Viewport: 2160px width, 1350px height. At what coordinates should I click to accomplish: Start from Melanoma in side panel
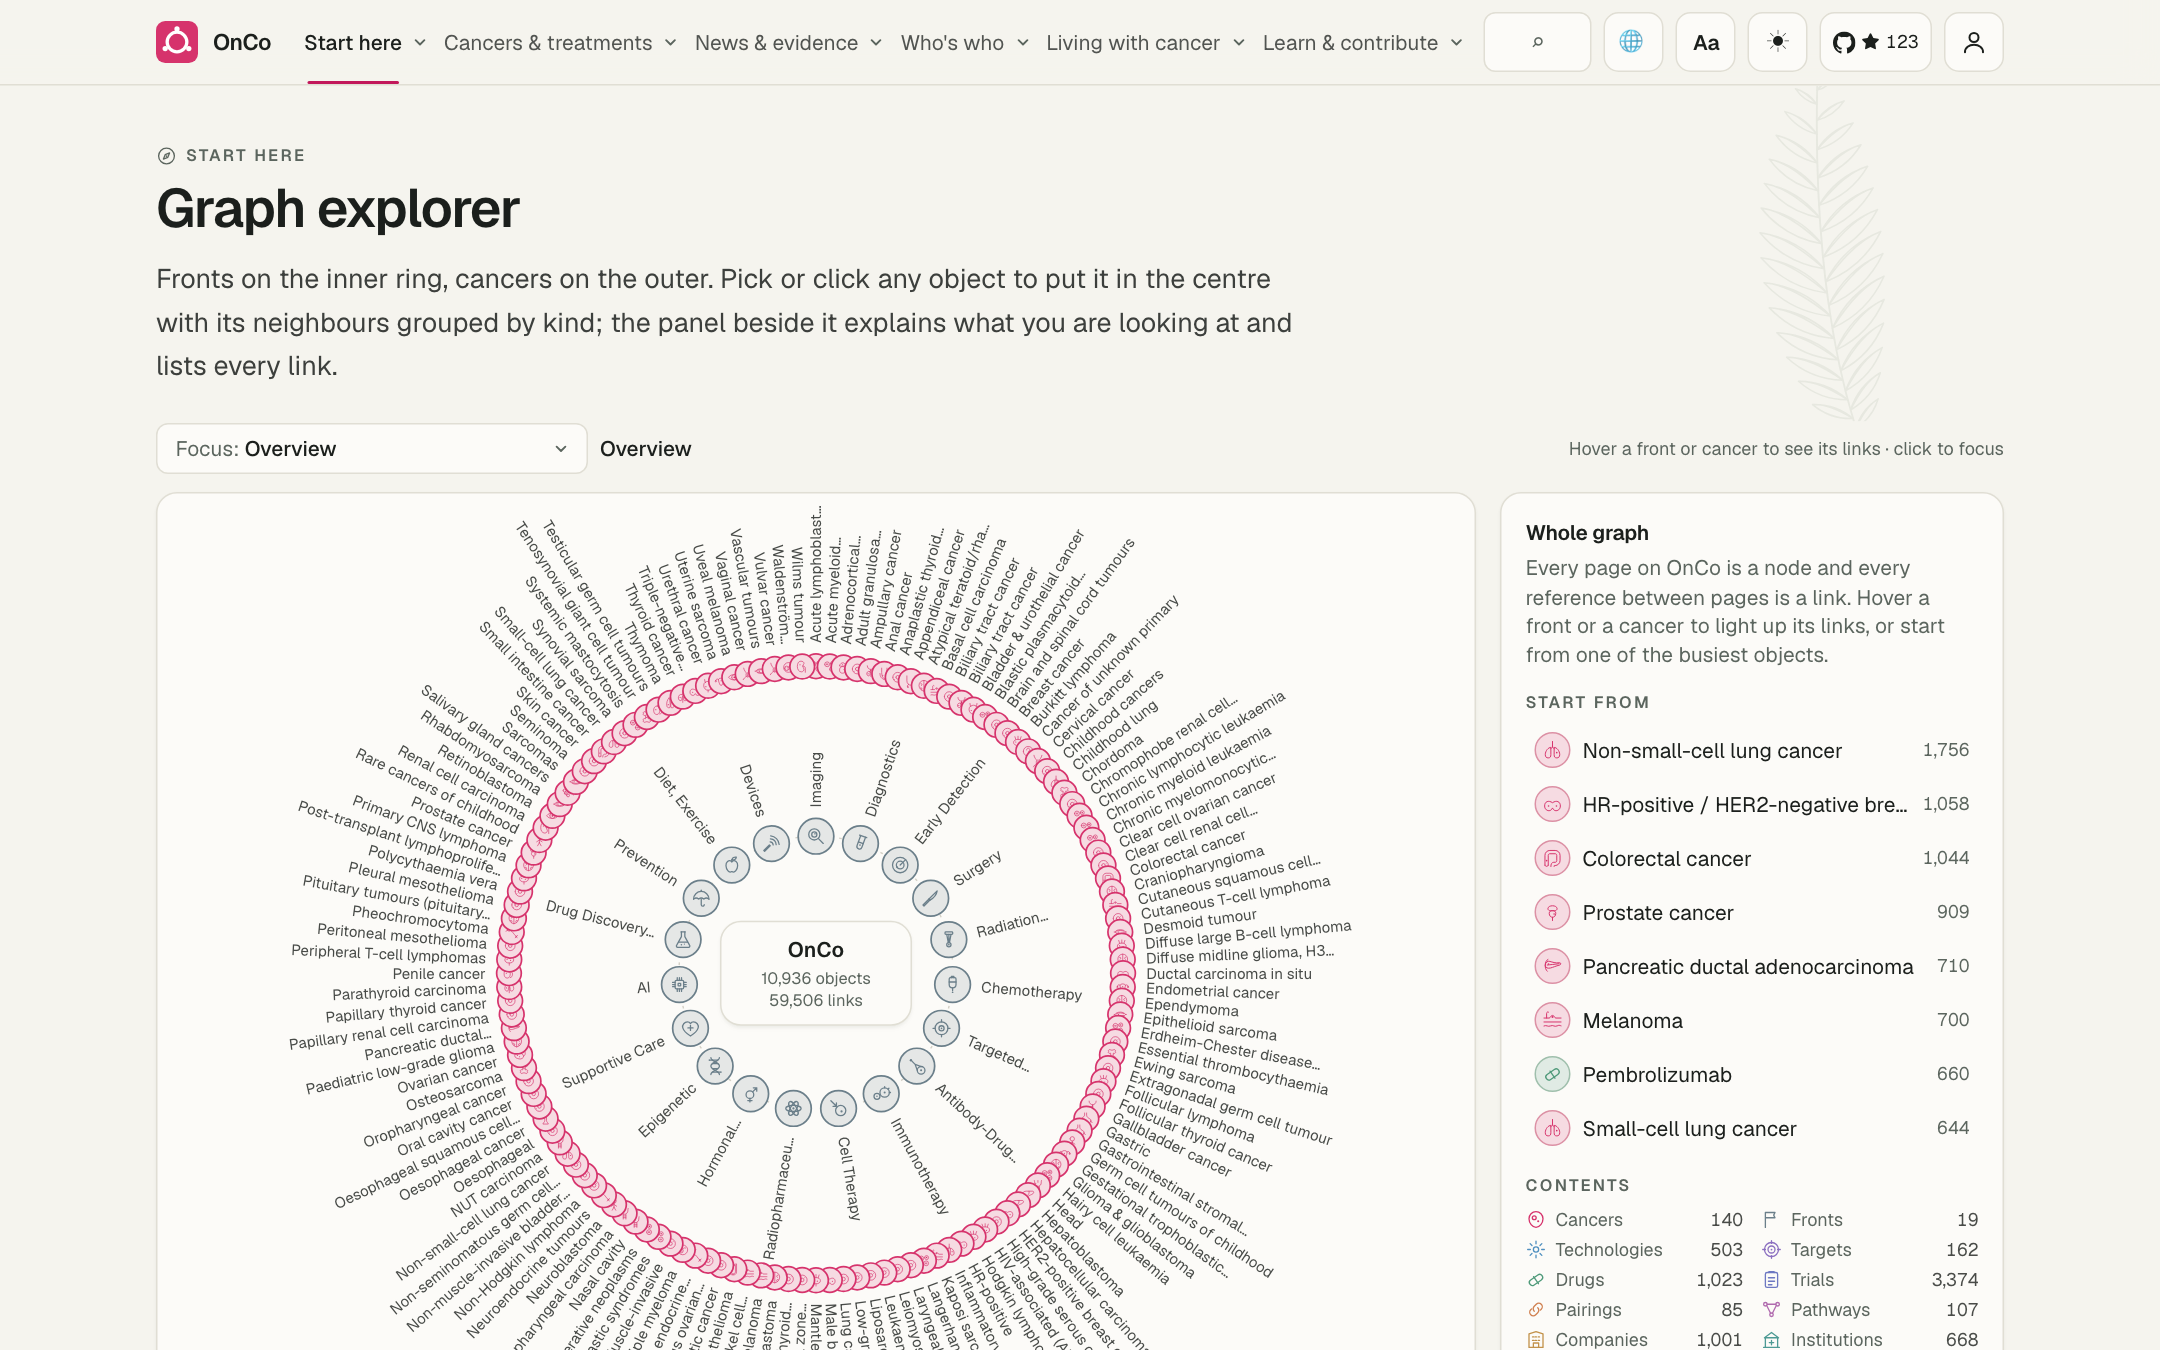point(1752,1020)
